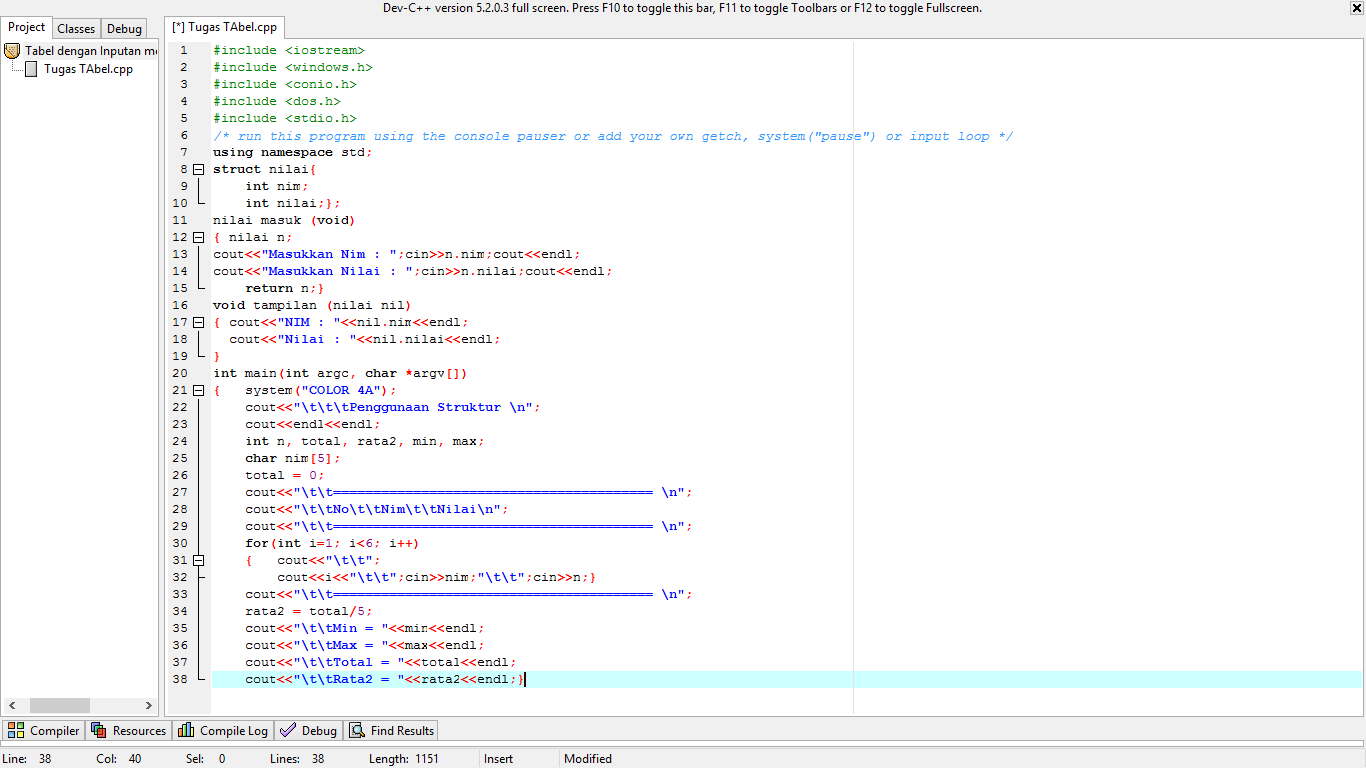This screenshot has height=768, width=1366.
Task: Click 'rata2 = total/5;' on line 34
Action: 309,611
